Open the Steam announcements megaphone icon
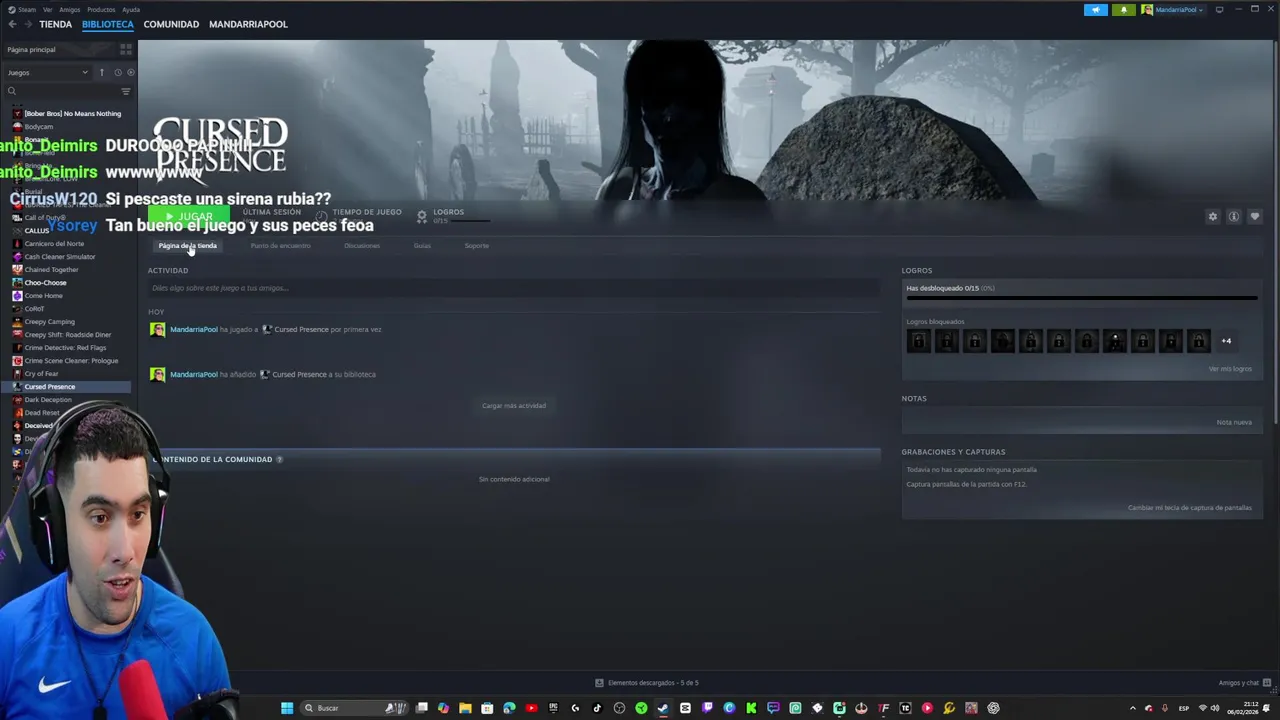Screen dimensions: 1280x720 [1096, 10]
